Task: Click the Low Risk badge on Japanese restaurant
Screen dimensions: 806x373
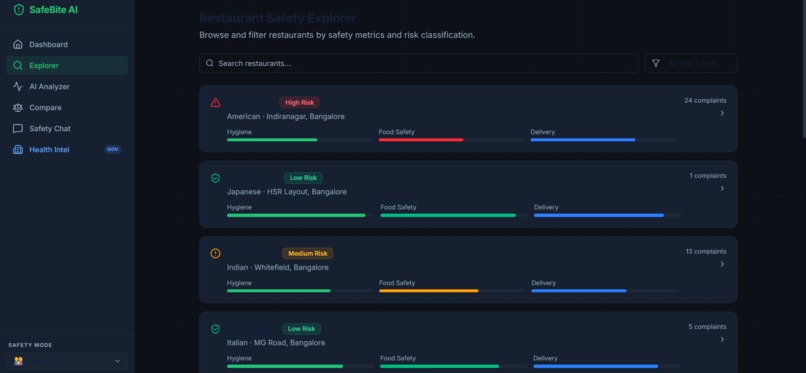Action: pyautogui.click(x=303, y=178)
